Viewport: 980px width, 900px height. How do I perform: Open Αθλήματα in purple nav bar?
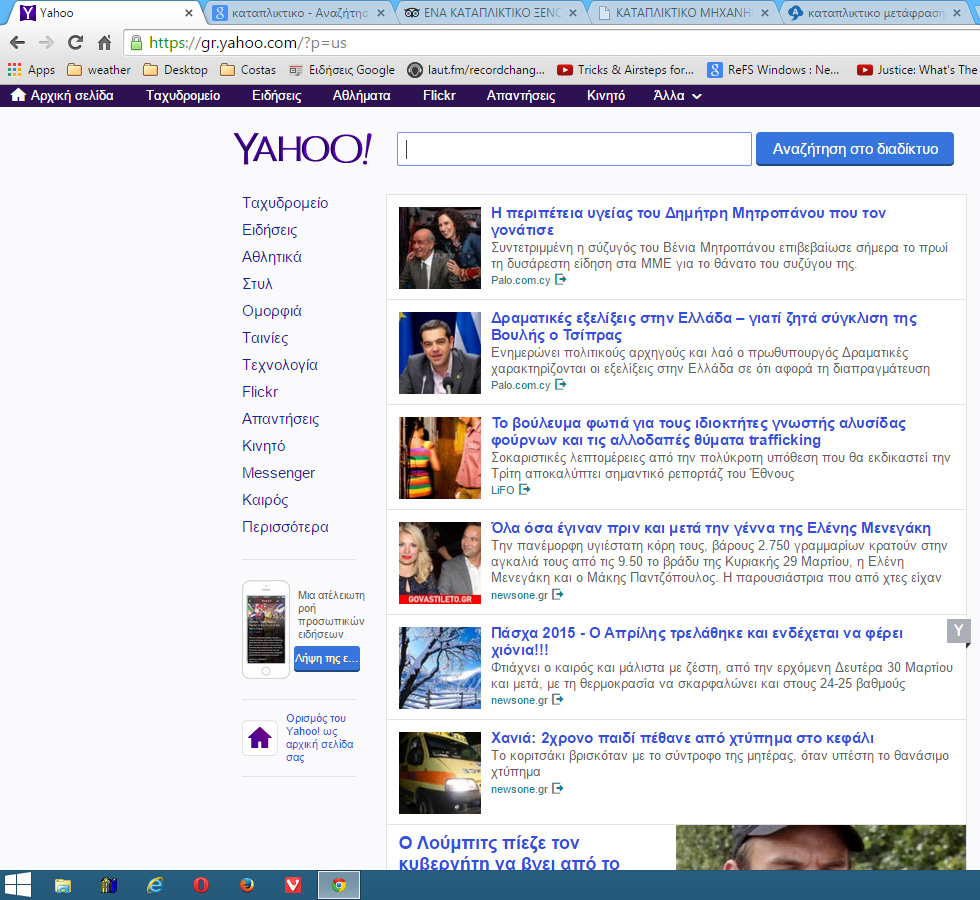(x=361, y=96)
